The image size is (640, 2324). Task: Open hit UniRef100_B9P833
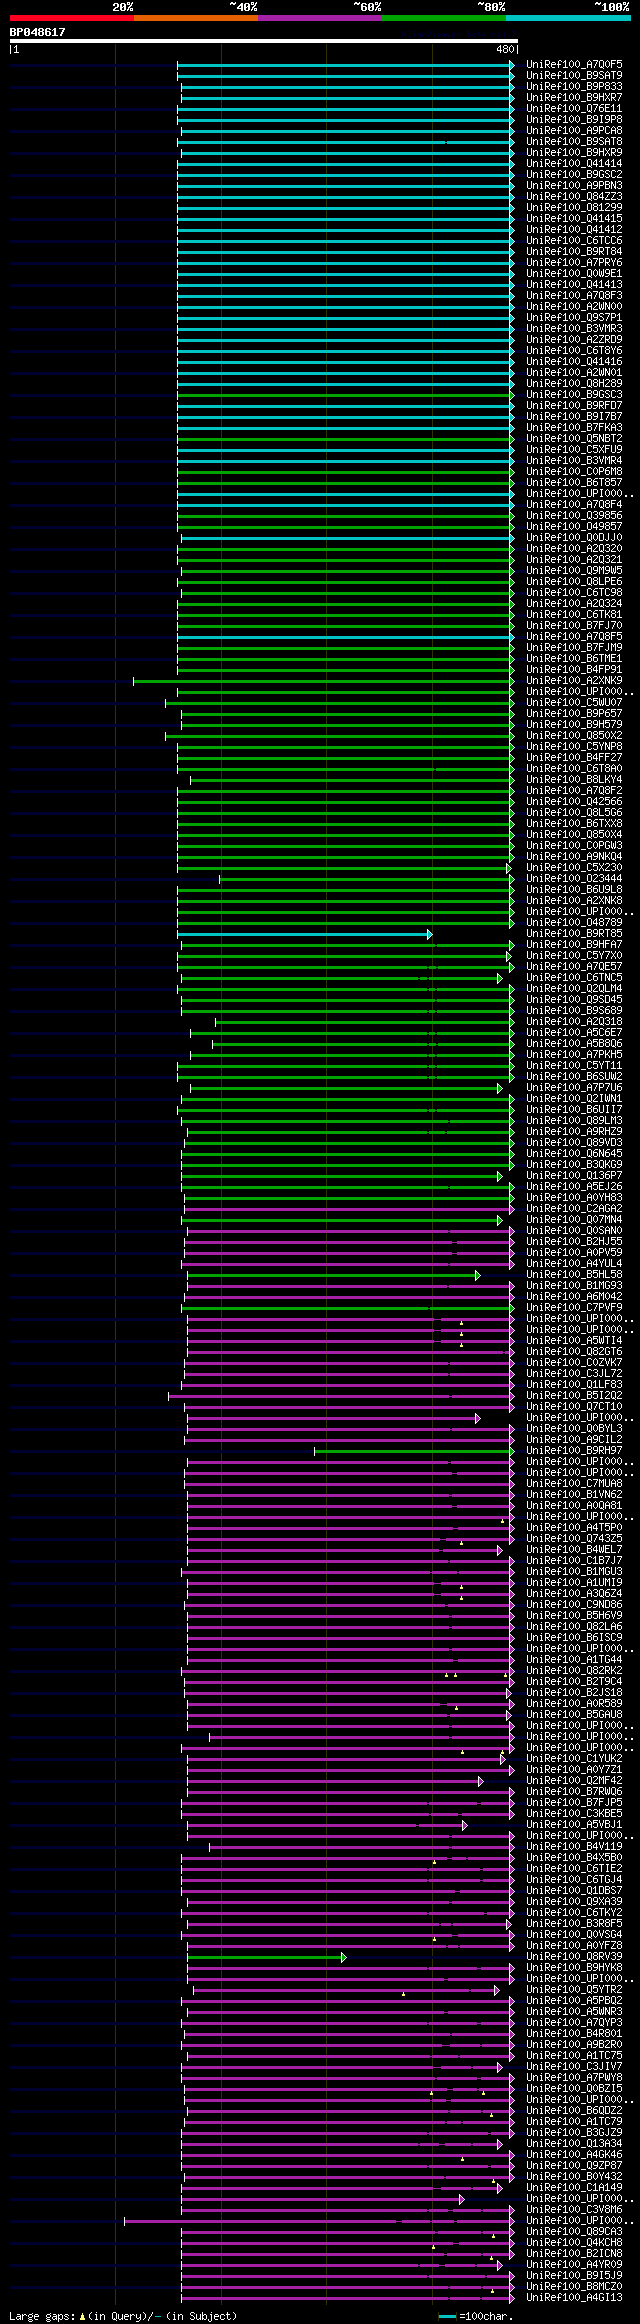click(x=574, y=87)
